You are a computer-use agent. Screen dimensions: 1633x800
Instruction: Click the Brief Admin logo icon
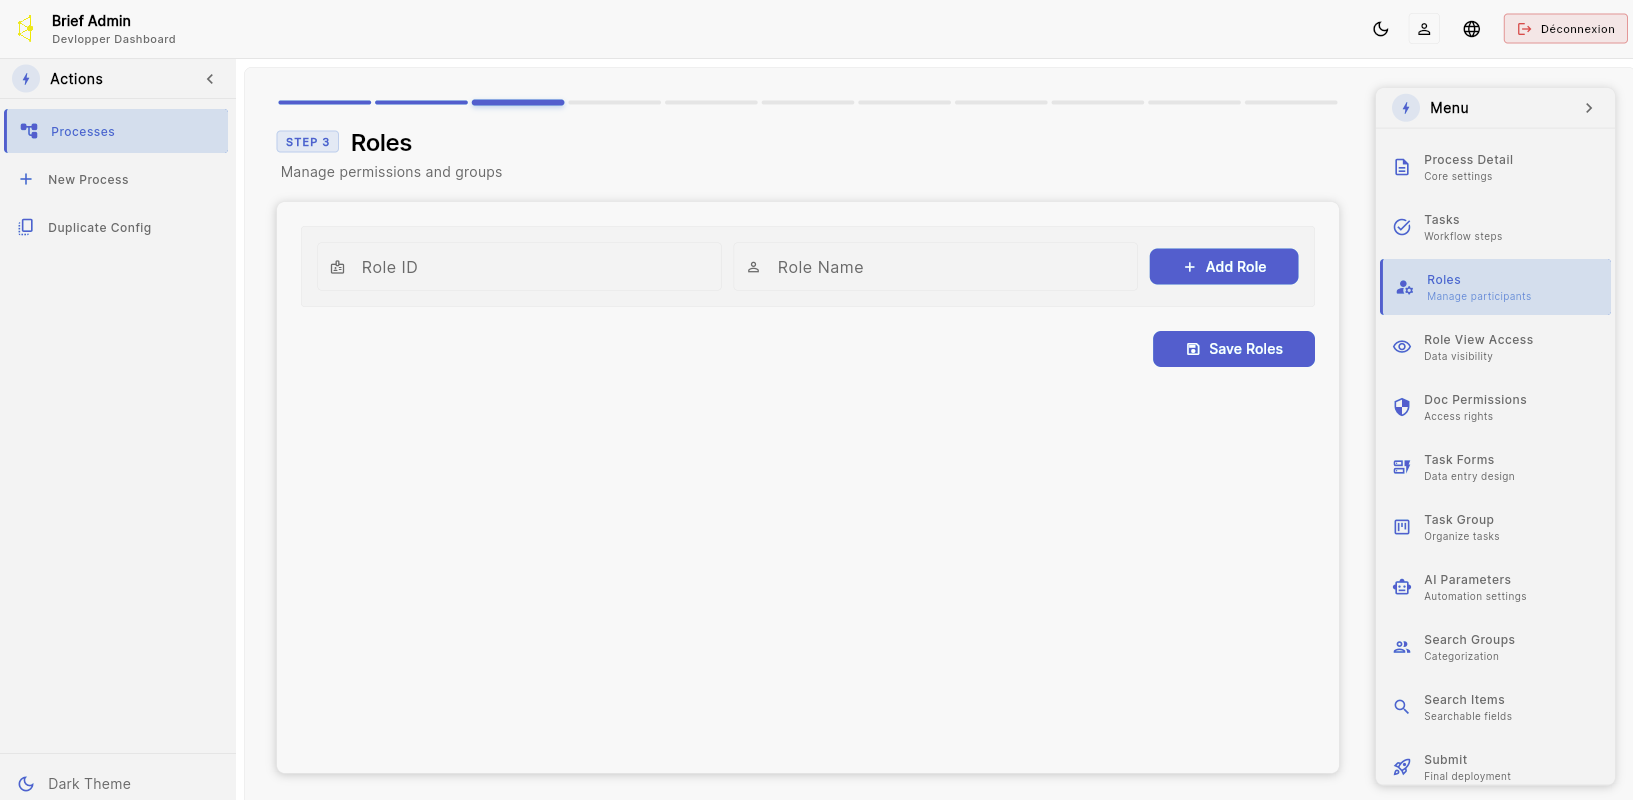tap(26, 28)
